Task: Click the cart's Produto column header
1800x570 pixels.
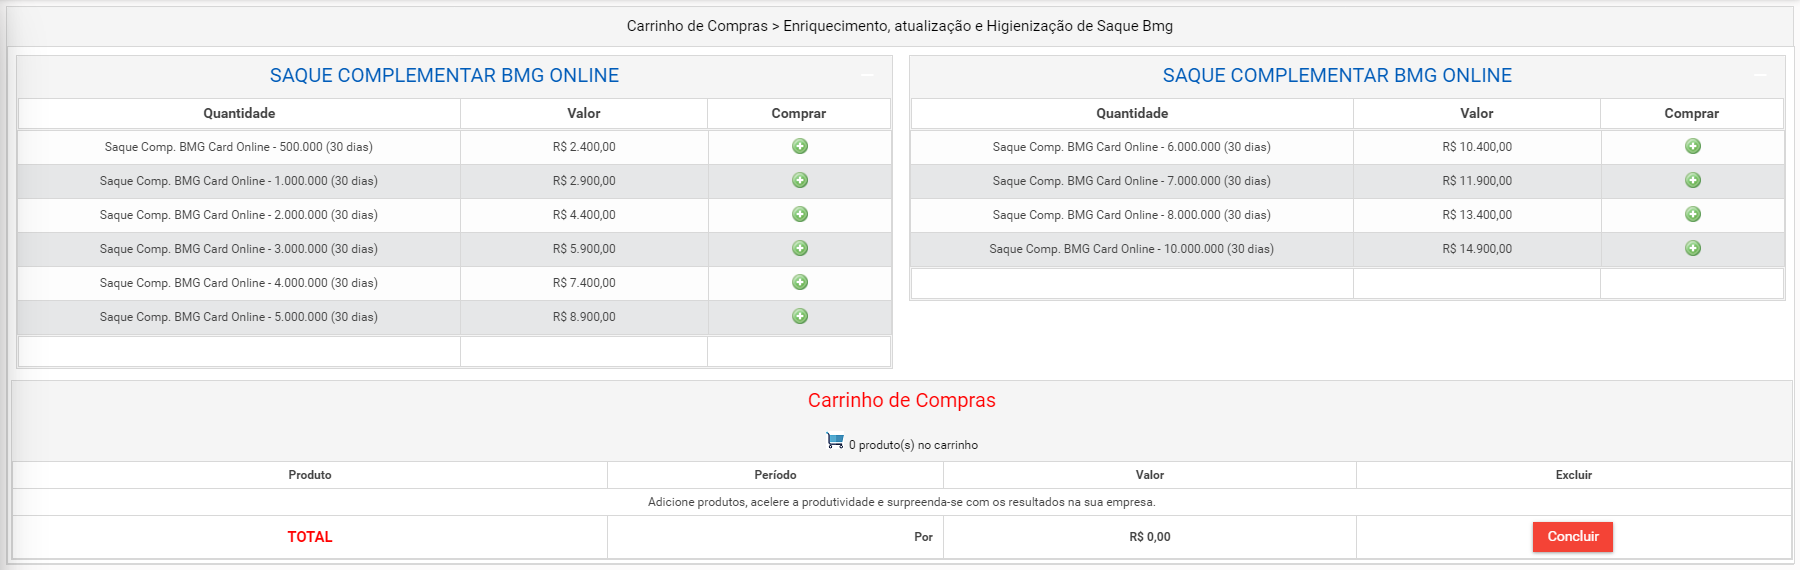Action: (x=310, y=475)
